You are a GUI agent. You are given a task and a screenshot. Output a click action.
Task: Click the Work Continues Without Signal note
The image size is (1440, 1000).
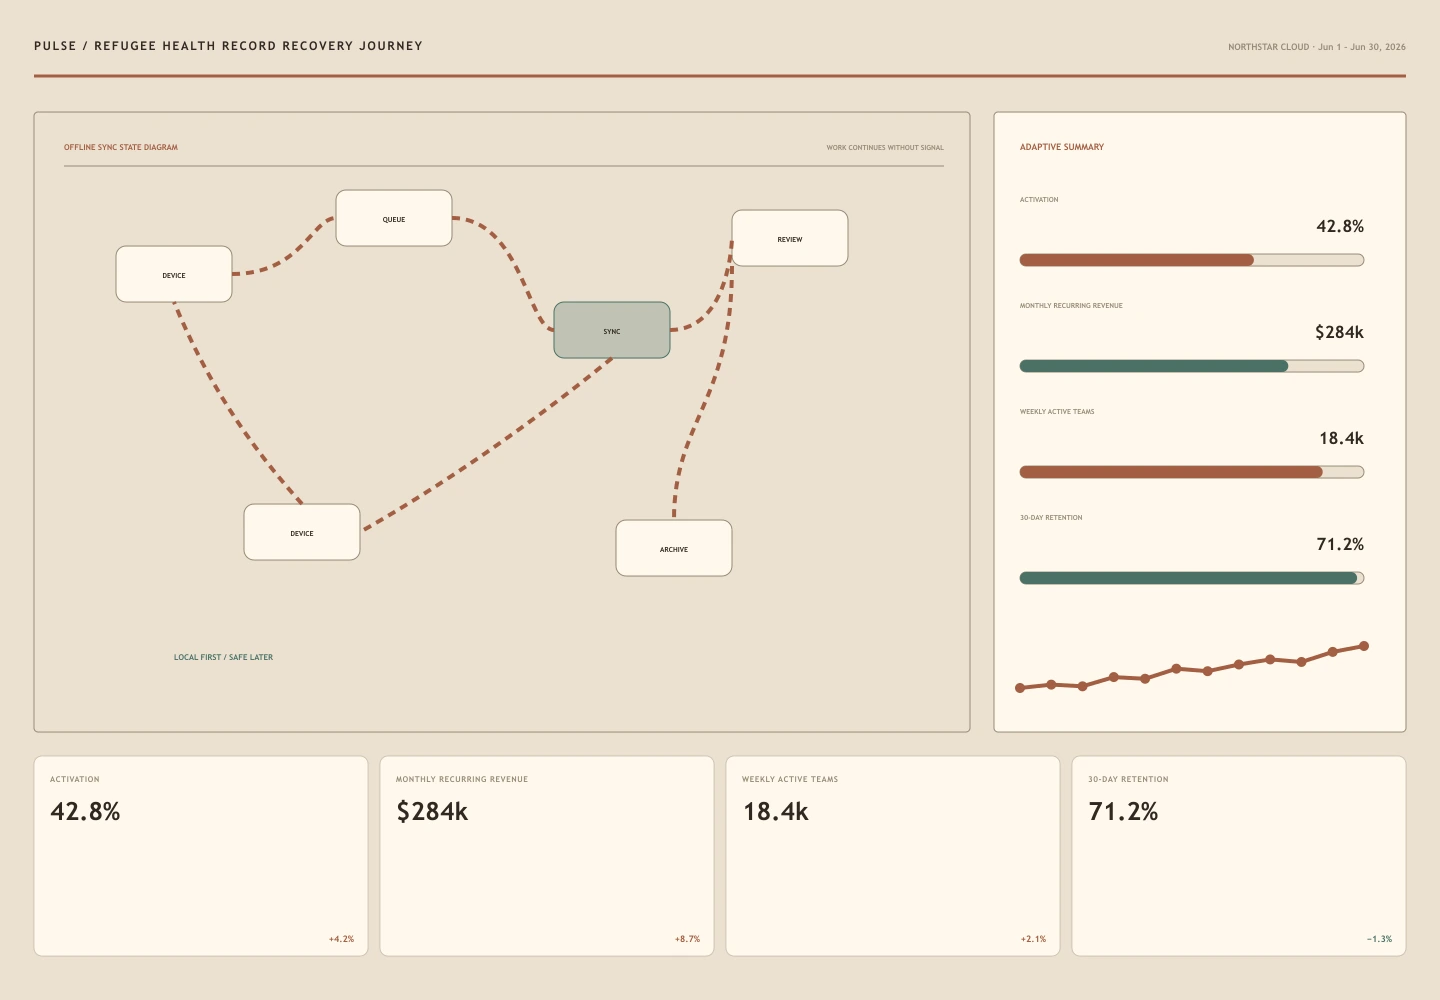pyautogui.click(x=885, y=147)
